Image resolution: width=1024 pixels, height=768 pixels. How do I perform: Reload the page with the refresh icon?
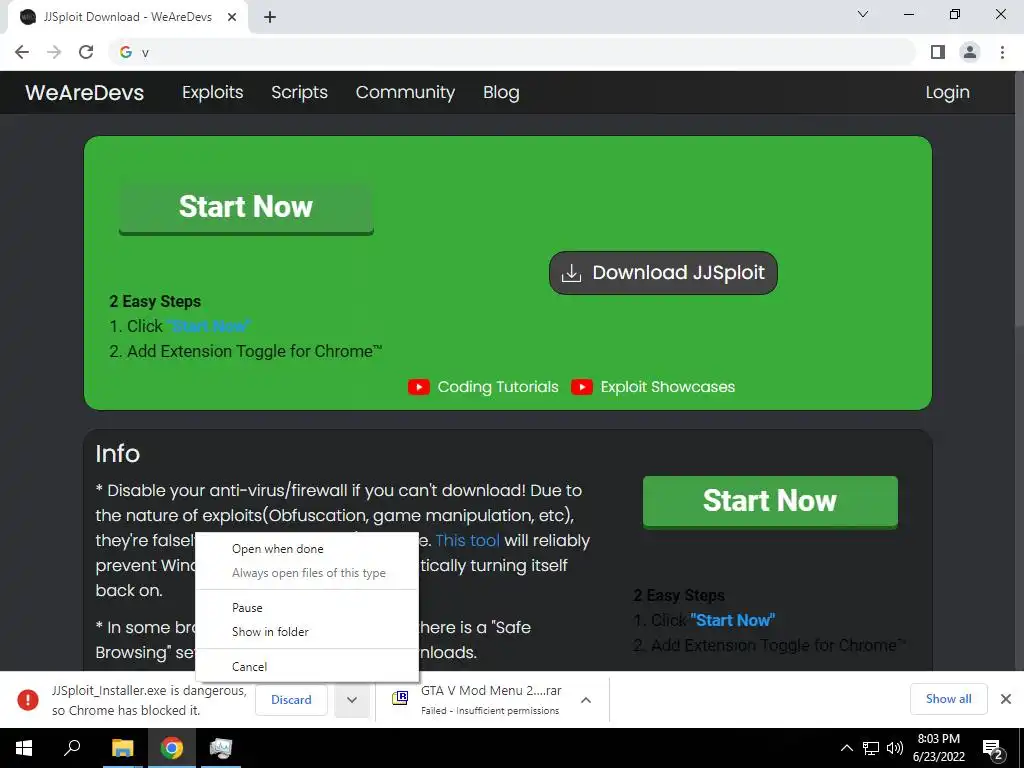click(x=86, y=52)
